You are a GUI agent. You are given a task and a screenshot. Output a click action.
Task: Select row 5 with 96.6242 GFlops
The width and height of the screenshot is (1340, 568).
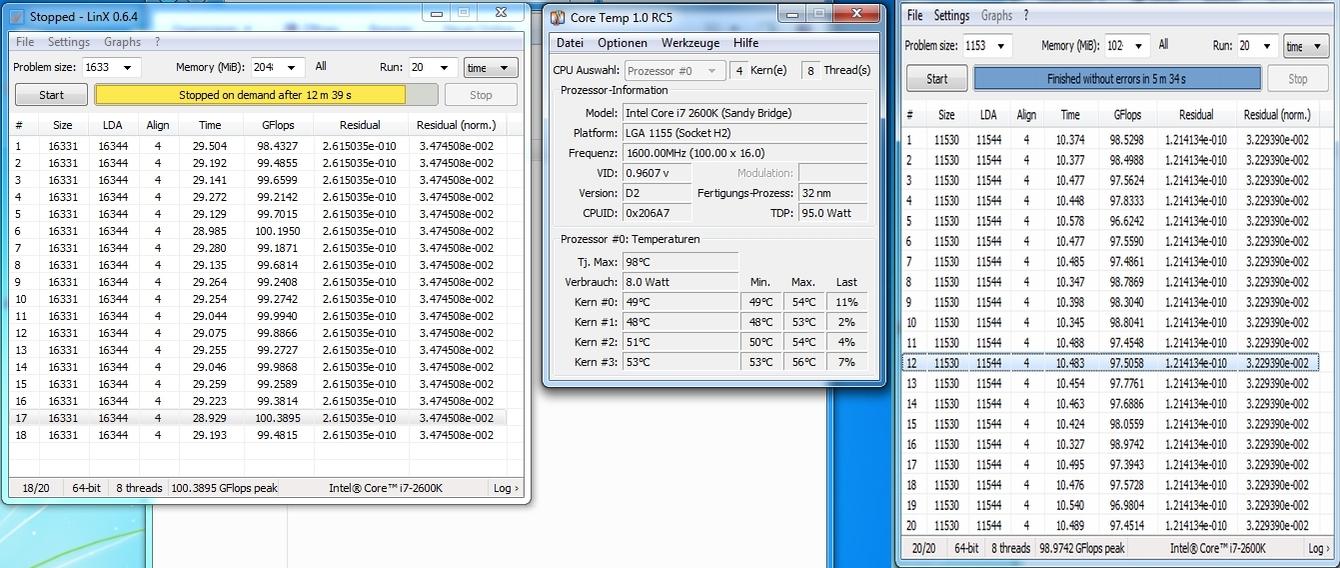1111,221
